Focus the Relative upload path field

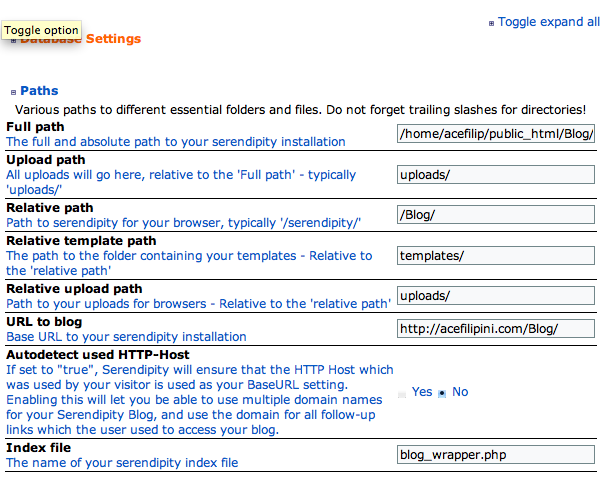pyautogui.click(x=496, y=295)
